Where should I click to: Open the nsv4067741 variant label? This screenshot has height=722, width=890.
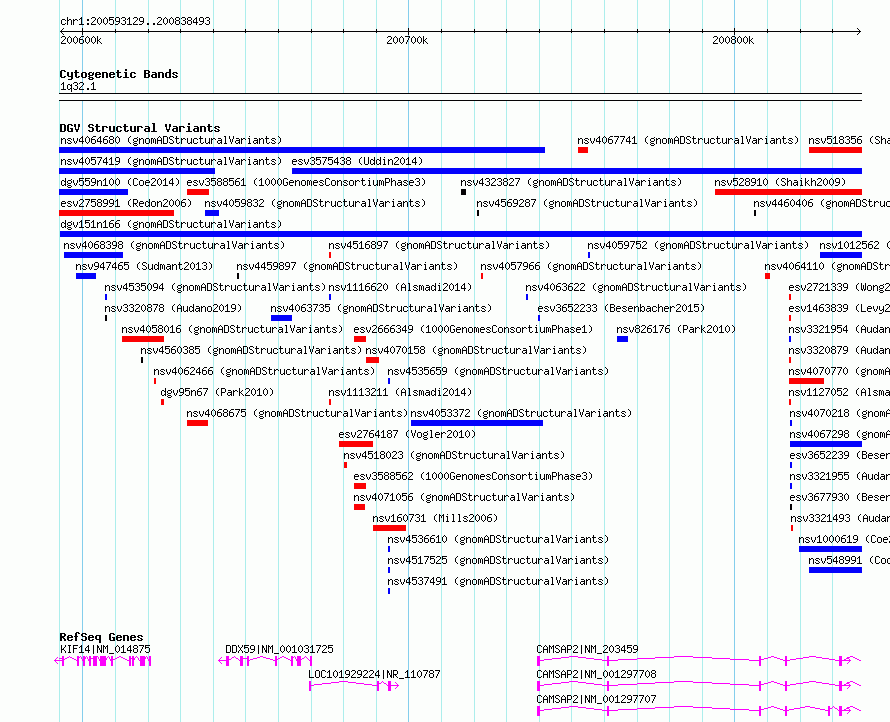pyautogui.click(x=688, y=140)
